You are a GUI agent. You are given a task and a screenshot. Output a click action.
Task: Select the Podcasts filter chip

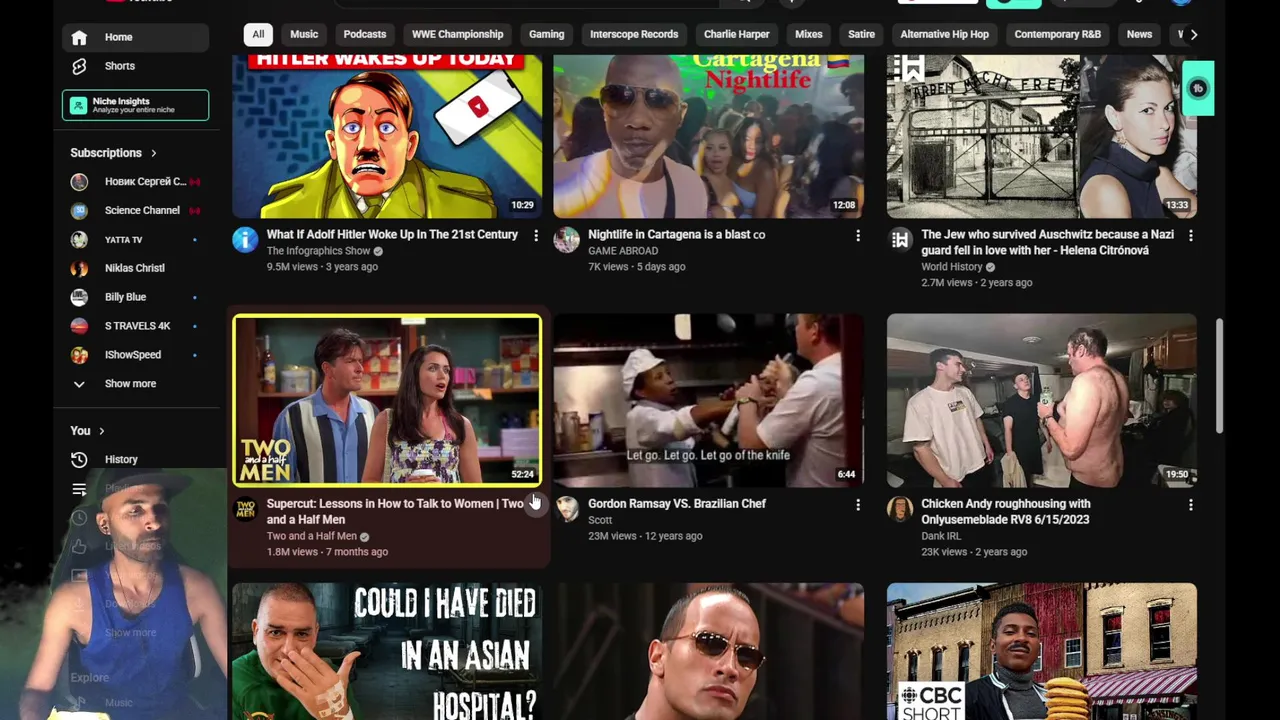pyautogui.click(x=365, y=34)
